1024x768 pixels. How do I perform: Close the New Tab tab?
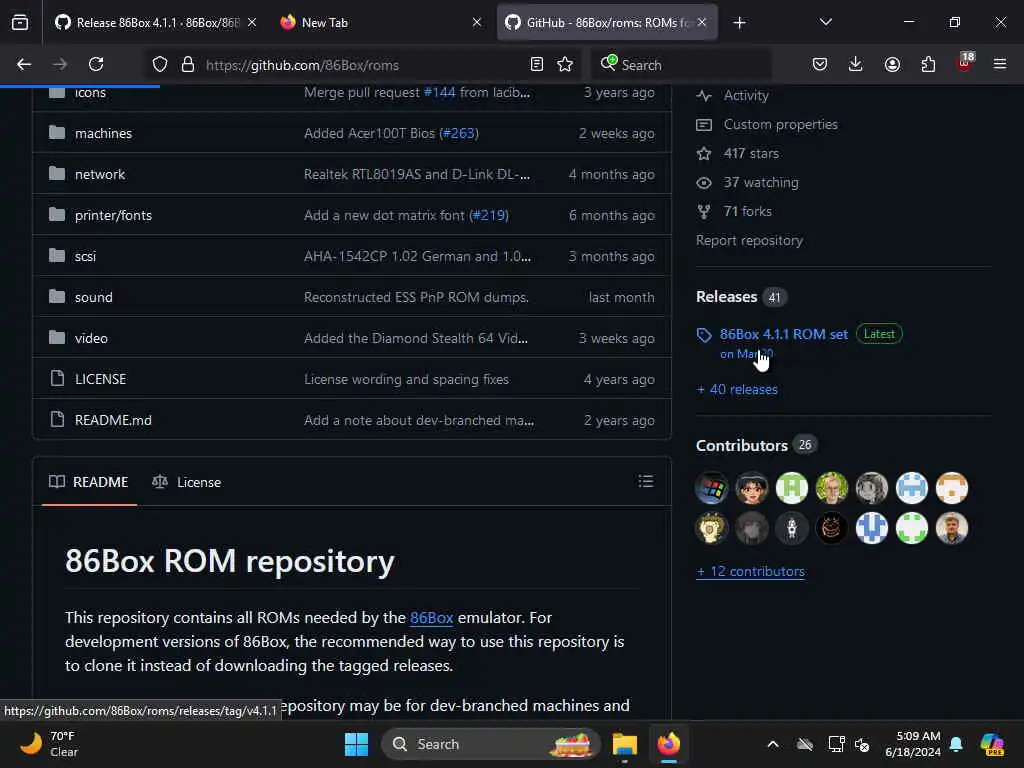[x=477, y=22]
